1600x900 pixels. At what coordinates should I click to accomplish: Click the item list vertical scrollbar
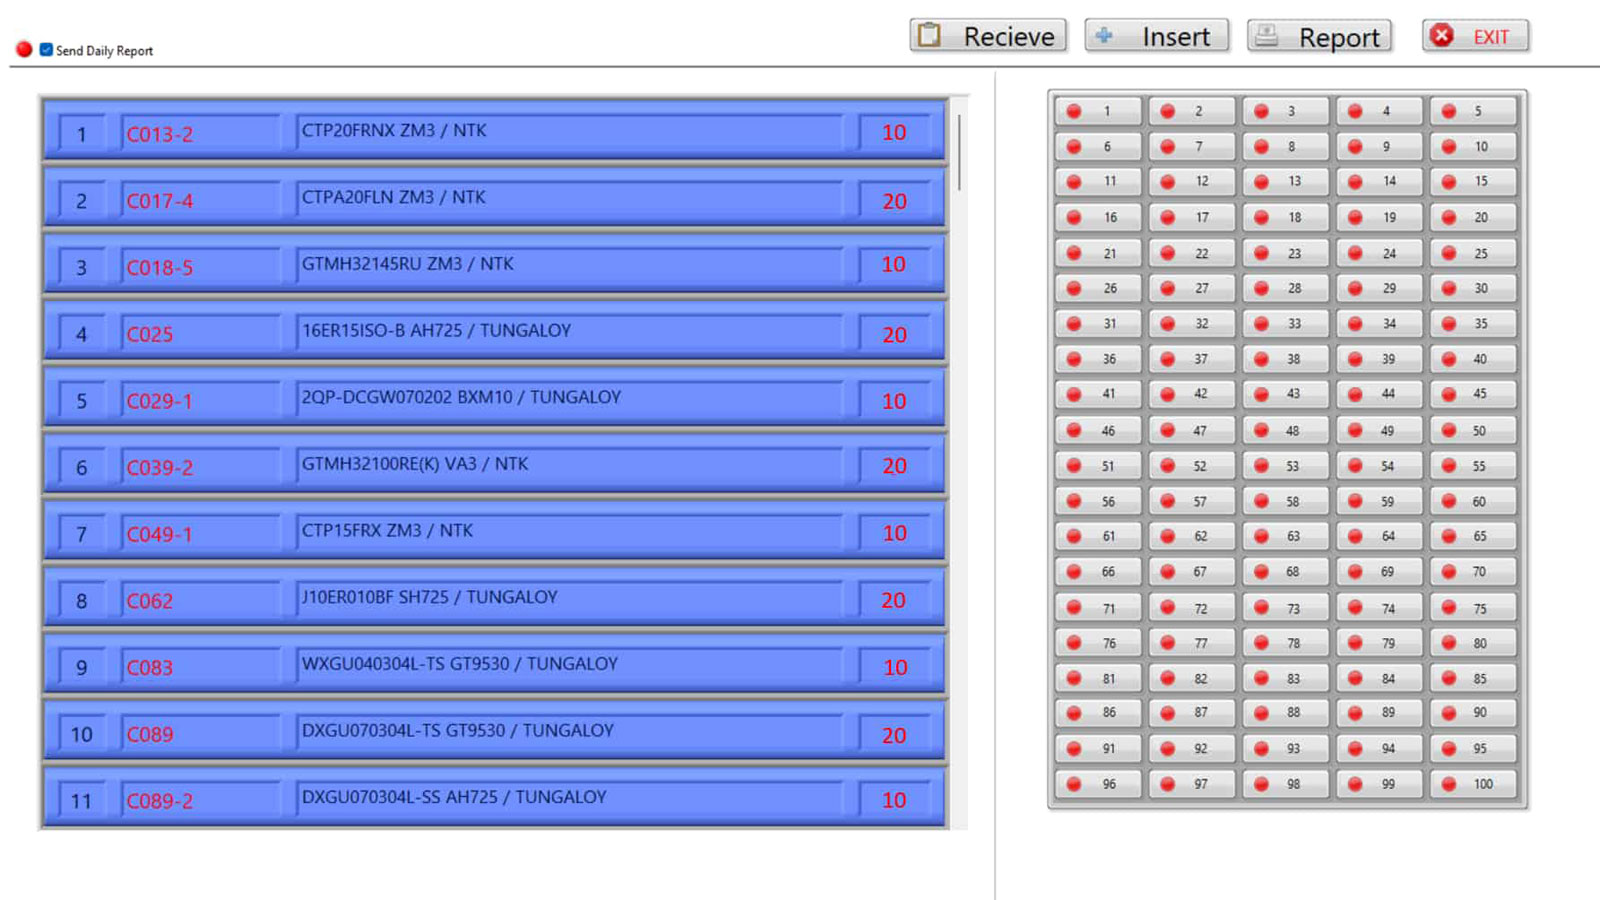(x=959, y=152)
